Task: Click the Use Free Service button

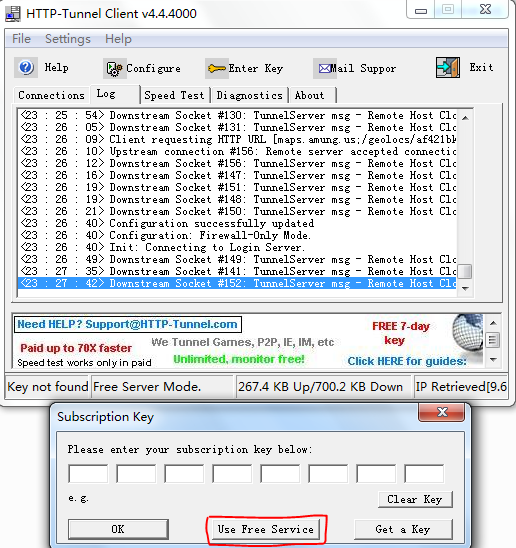Action: (266, 529)
